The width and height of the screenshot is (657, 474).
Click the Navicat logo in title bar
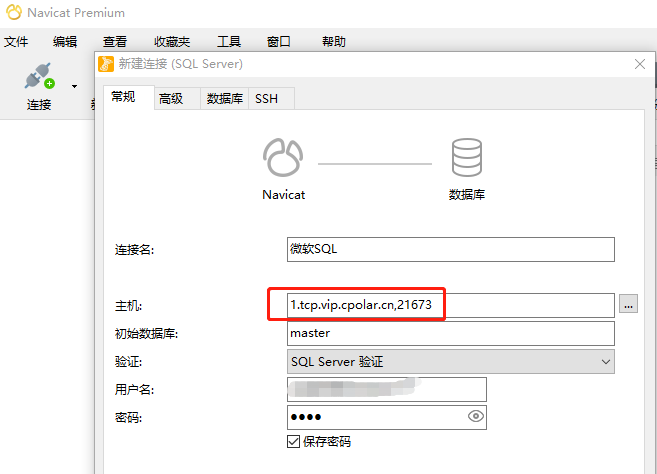14,13
